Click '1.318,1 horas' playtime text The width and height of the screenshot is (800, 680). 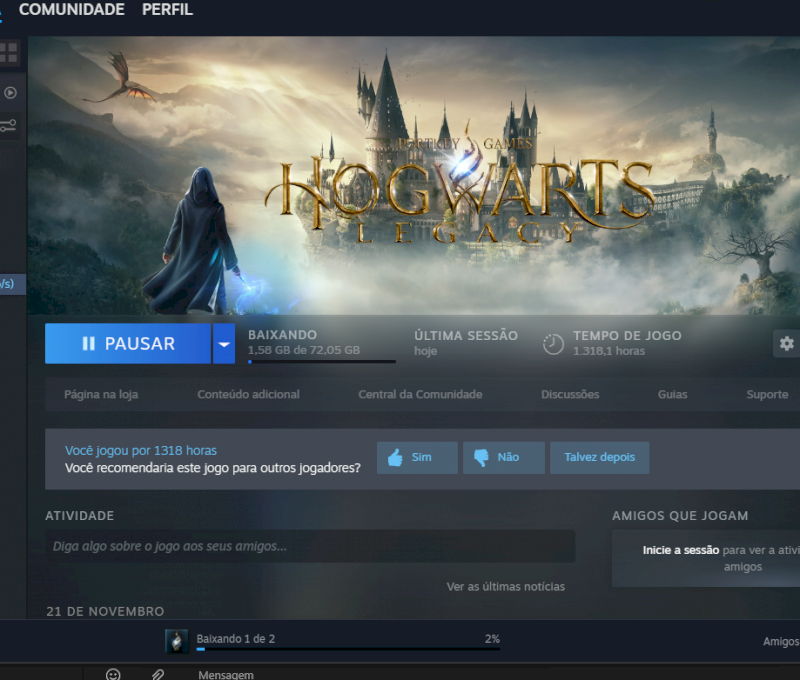point(609,351)
